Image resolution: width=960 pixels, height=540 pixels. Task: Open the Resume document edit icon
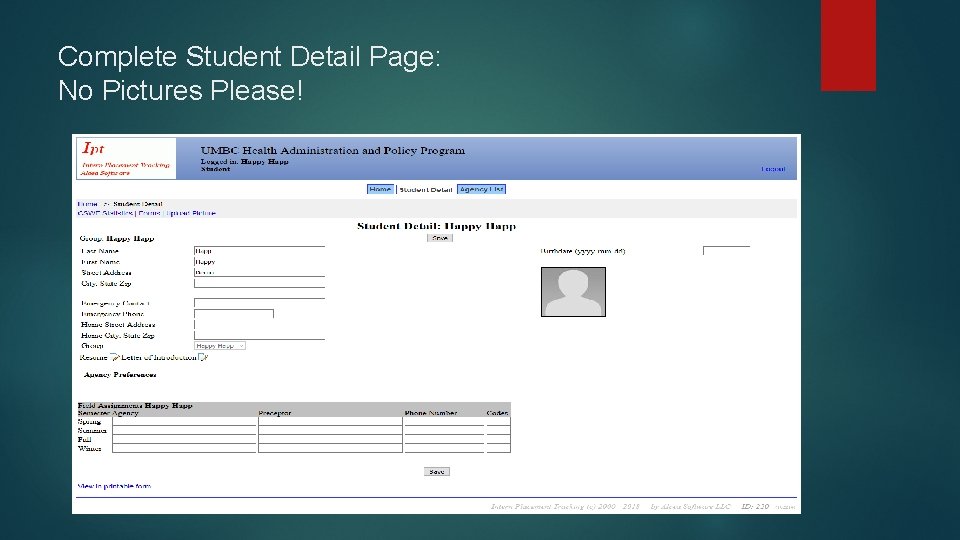click(114, 357)
